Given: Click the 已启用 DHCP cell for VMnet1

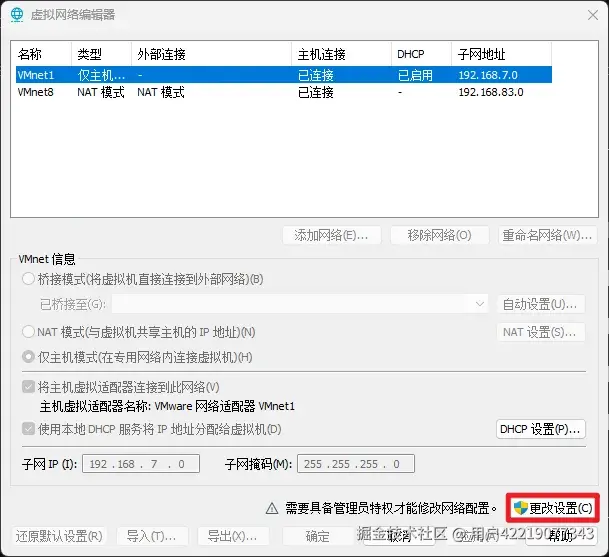Looking at the screenshot, I should coord(415,75).
